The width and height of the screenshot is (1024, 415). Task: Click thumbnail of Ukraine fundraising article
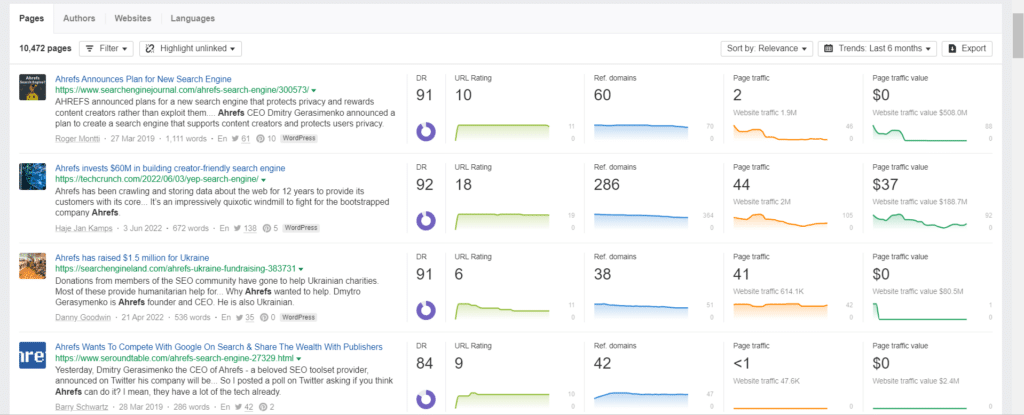tap(32, 266)
